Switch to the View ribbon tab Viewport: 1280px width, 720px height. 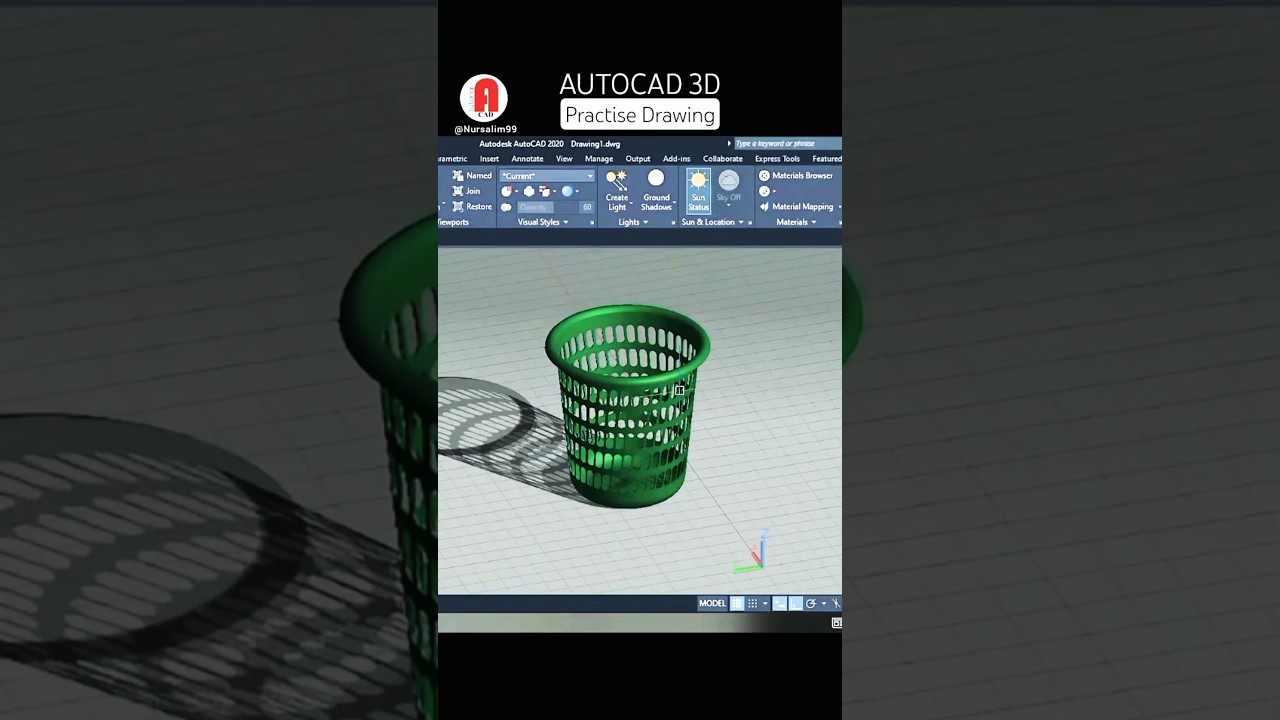pos(564,159)
